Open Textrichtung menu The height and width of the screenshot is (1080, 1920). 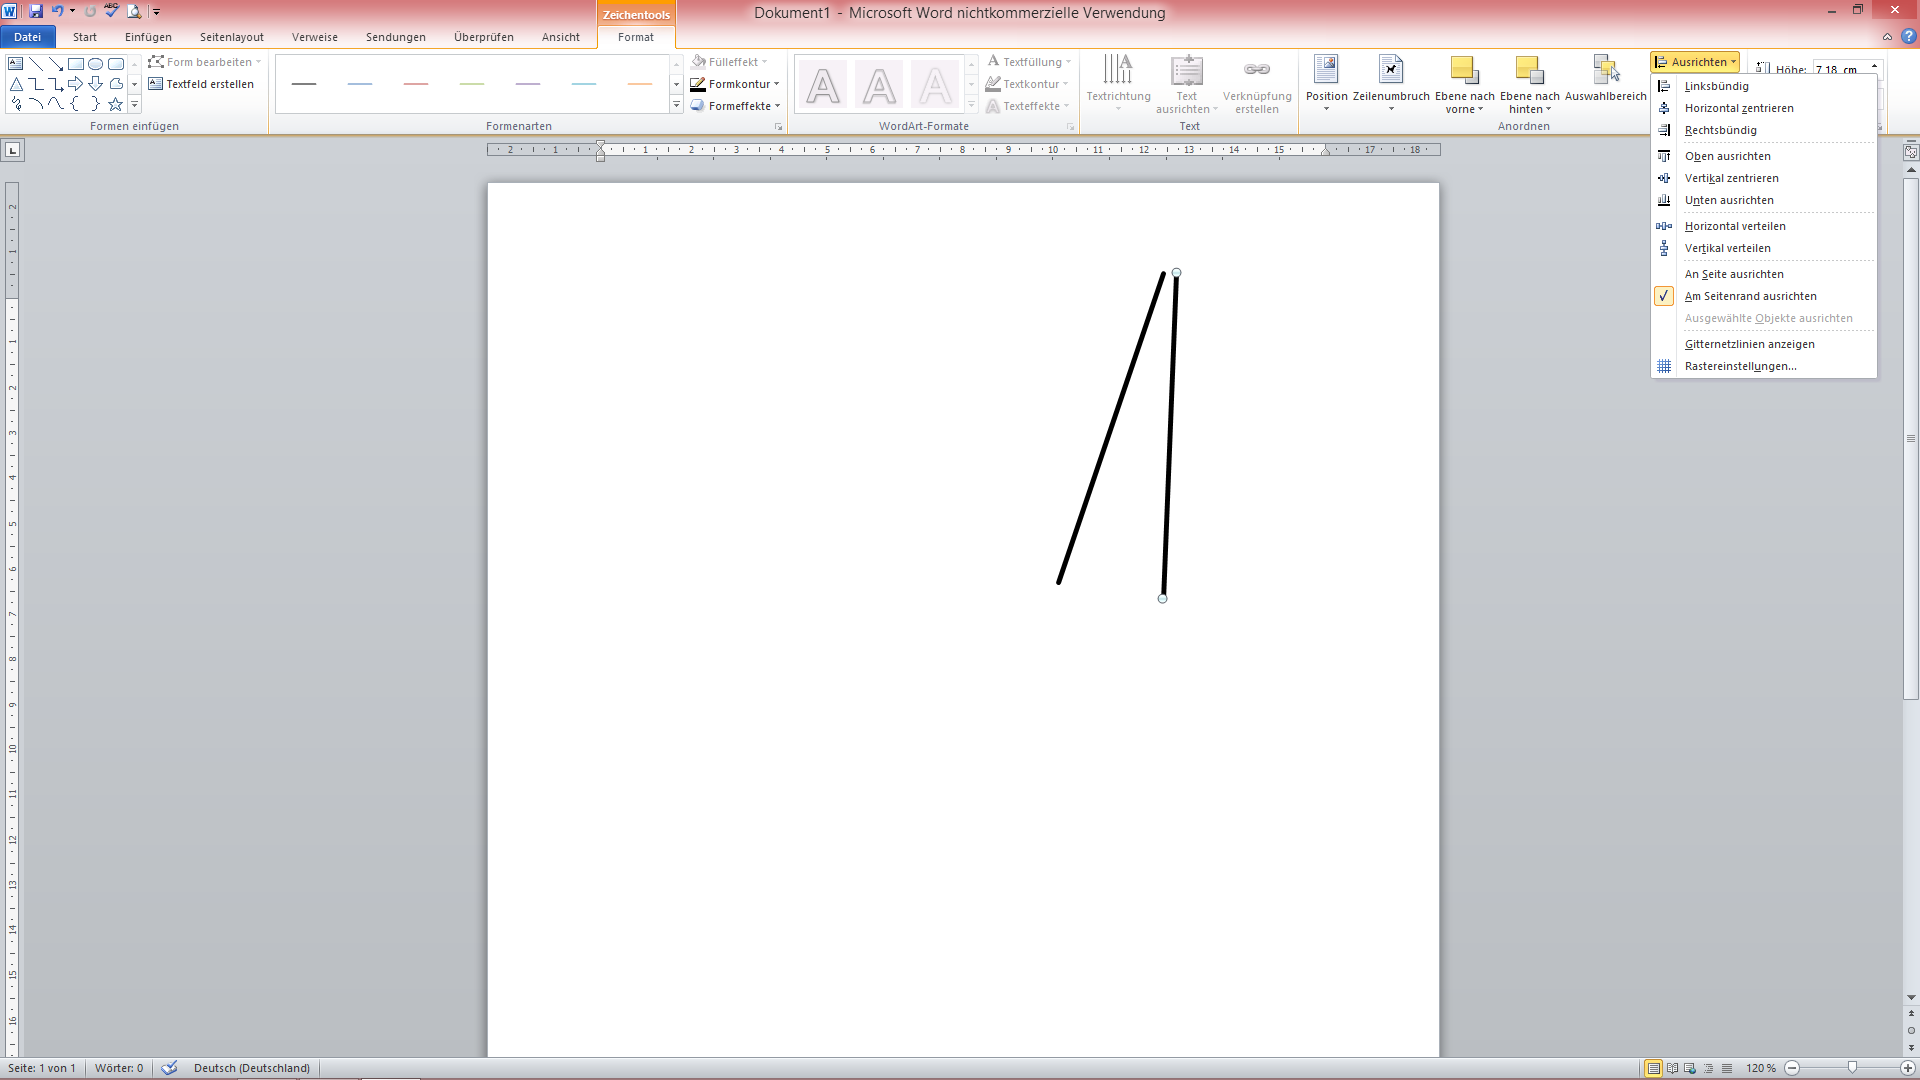coord(1118,82)
